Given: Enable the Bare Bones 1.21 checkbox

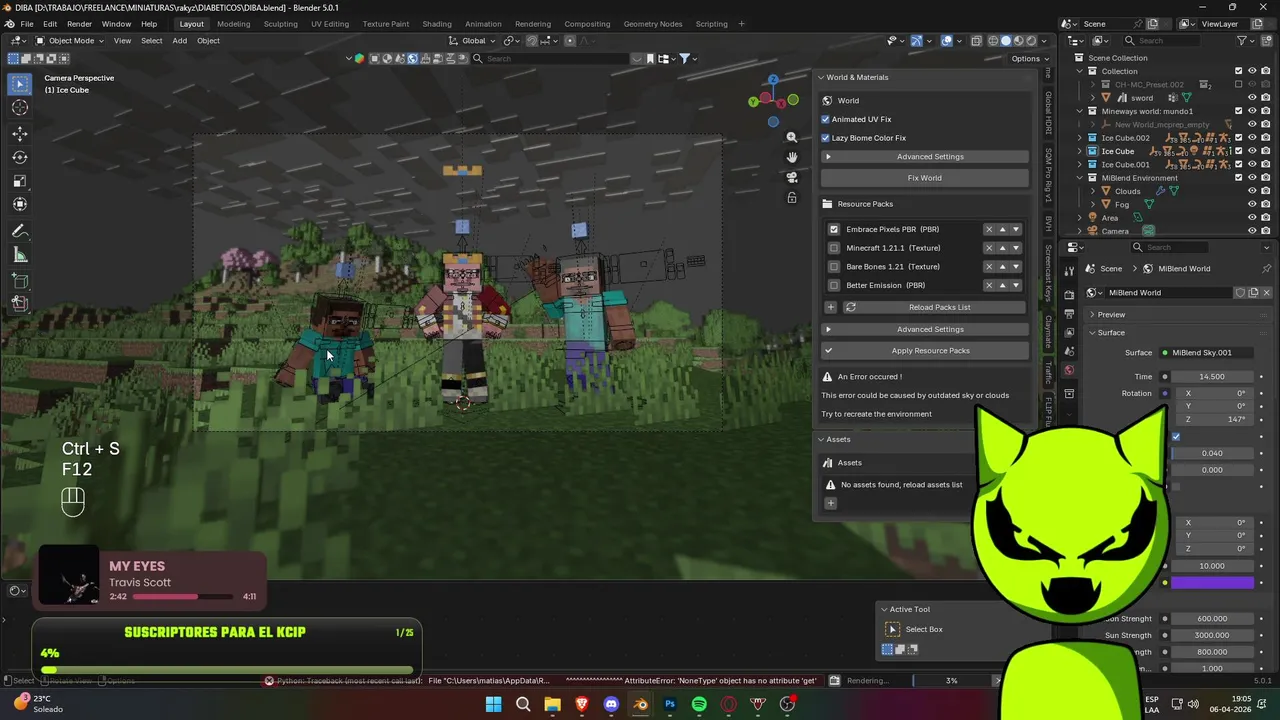Looking at the screenshot, I should 834,267.
